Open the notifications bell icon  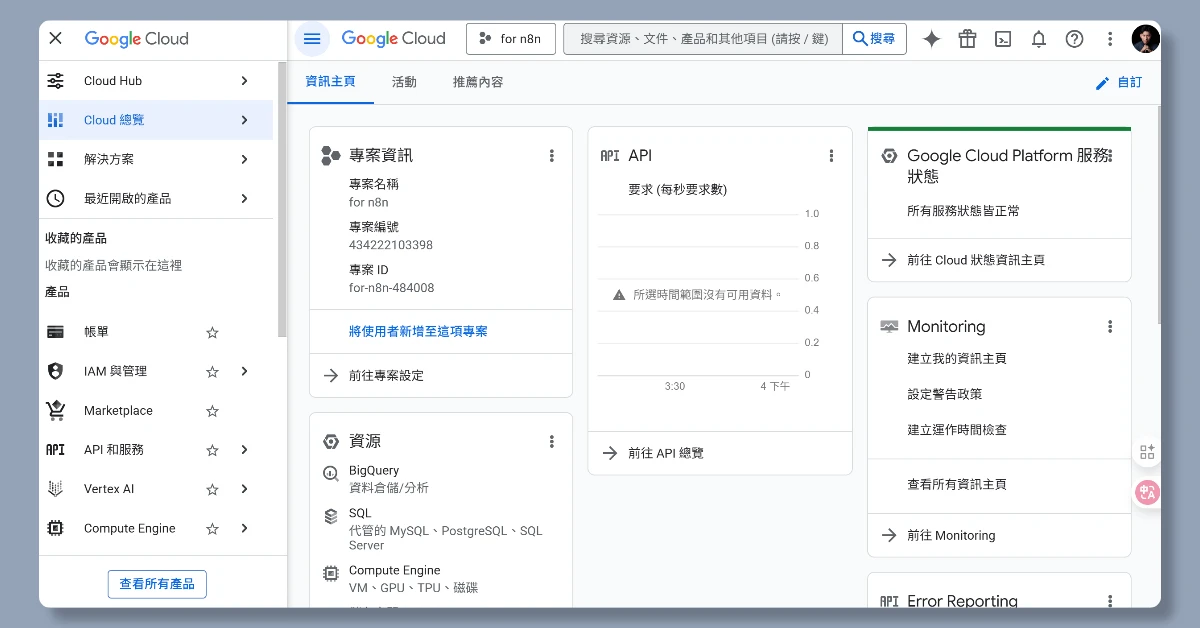(1039, 39)
